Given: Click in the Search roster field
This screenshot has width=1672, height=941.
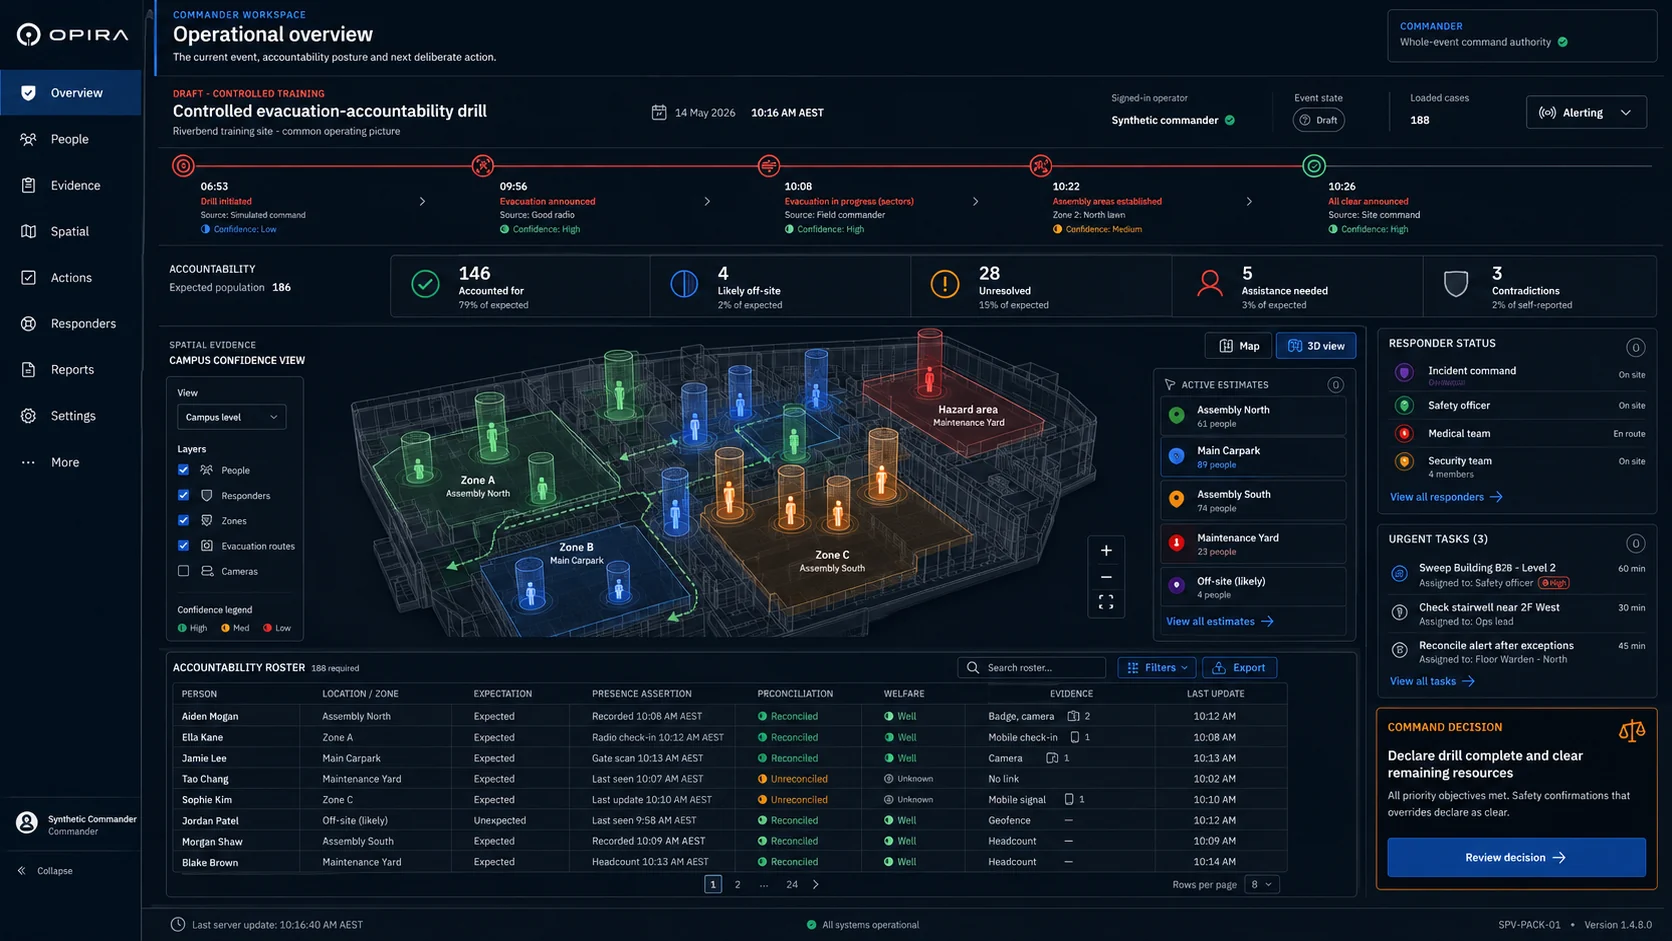Looking at the screenshot, I should point(1032,667).
